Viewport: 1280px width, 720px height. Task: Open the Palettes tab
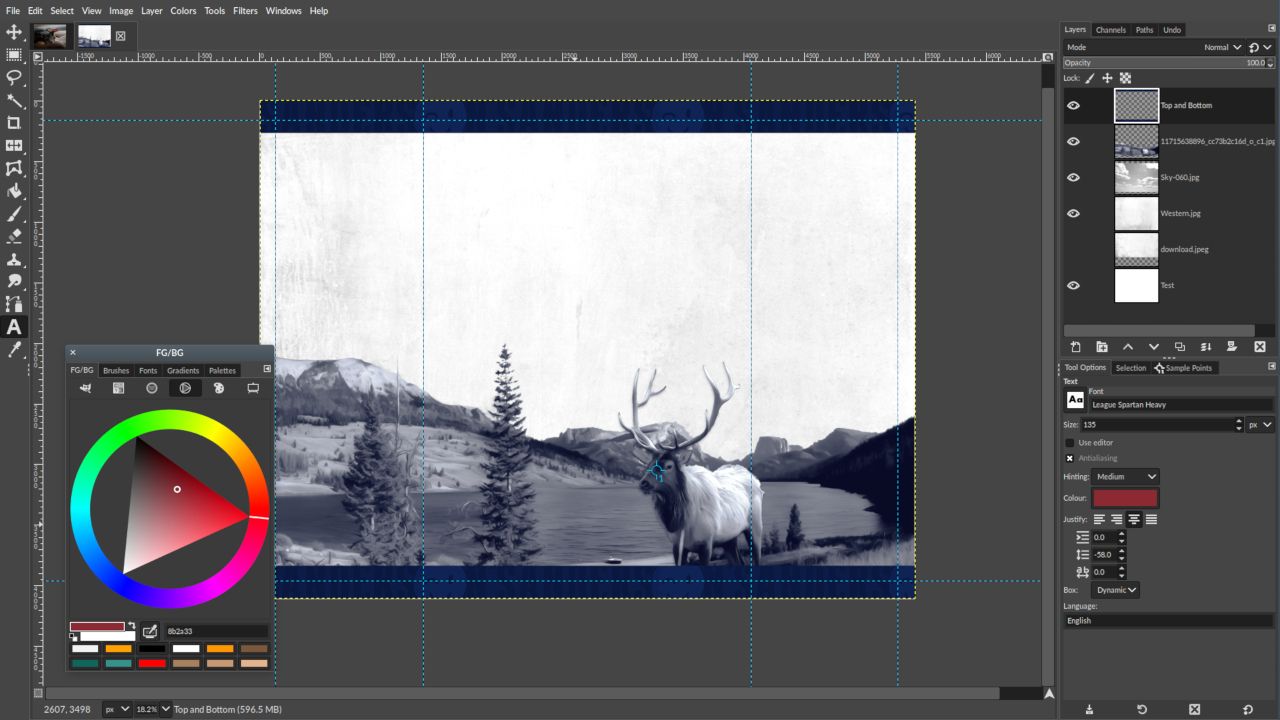222,370
